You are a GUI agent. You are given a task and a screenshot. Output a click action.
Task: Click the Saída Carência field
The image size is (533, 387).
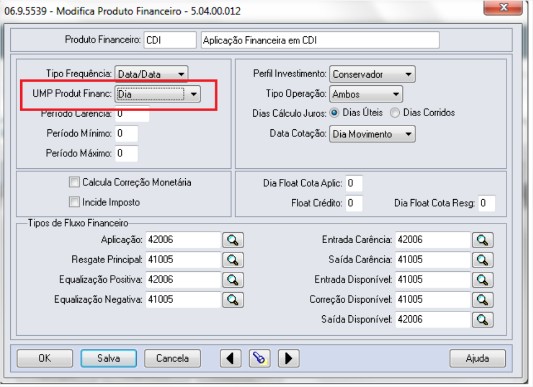tap(433, 260)
